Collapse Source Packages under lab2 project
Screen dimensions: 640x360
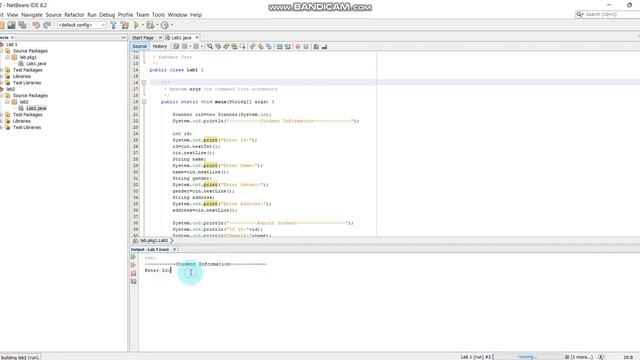tap(1, 96)
